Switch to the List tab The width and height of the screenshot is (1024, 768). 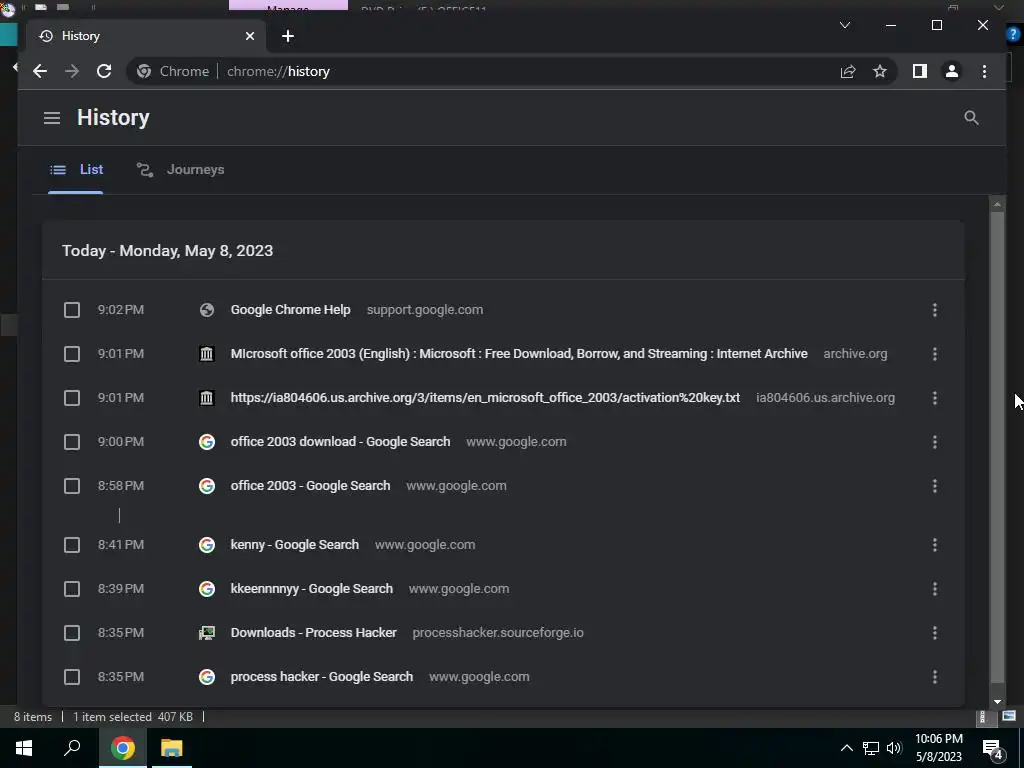(76, 170)
